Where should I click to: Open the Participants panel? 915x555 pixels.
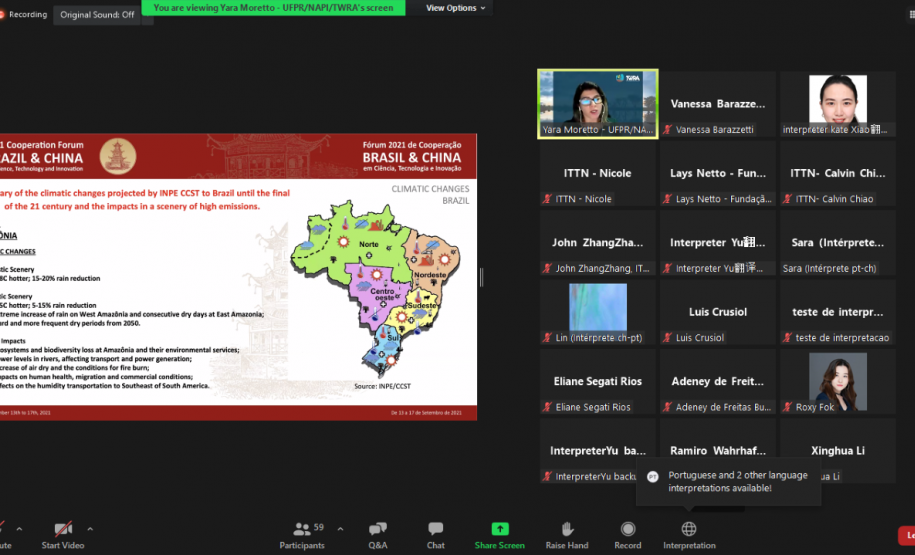click(302, 534)
